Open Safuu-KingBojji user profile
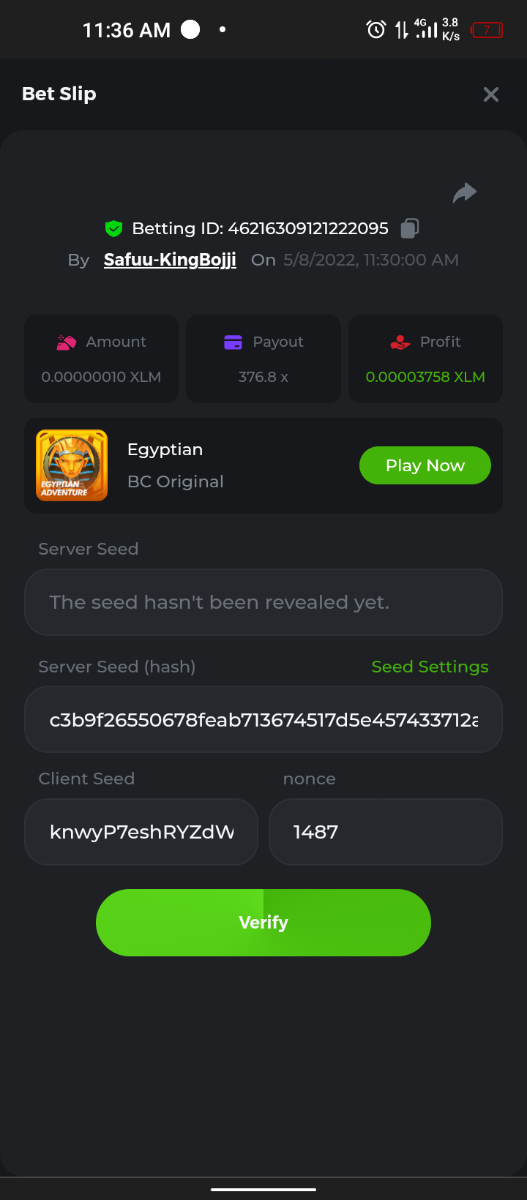Image resolution: width=527 pixels, height=1200 pixels. (170, 260)
